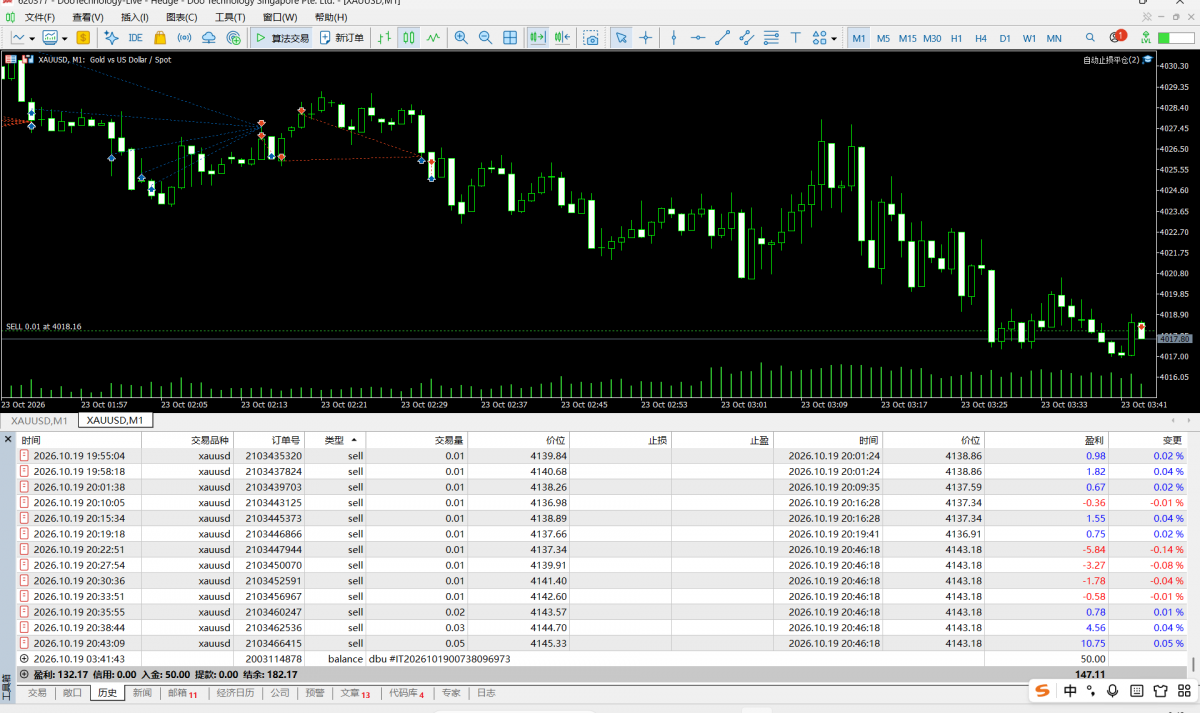This screenshot has width=1200, height=713.
Task: Open the VPS cloud hosting icon
Action: pos(209,38)
